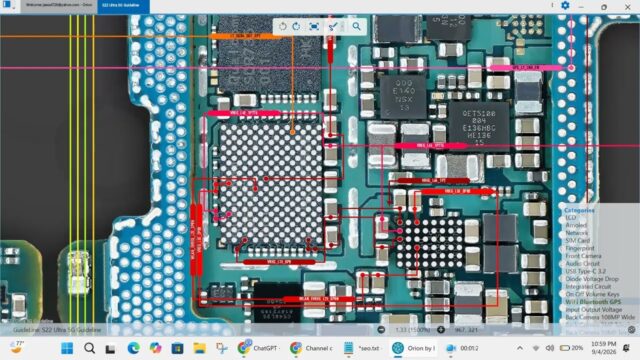Choose Network category
This screenshot has height=360, width=640.
pyautogui.click(x=576, y=233)
